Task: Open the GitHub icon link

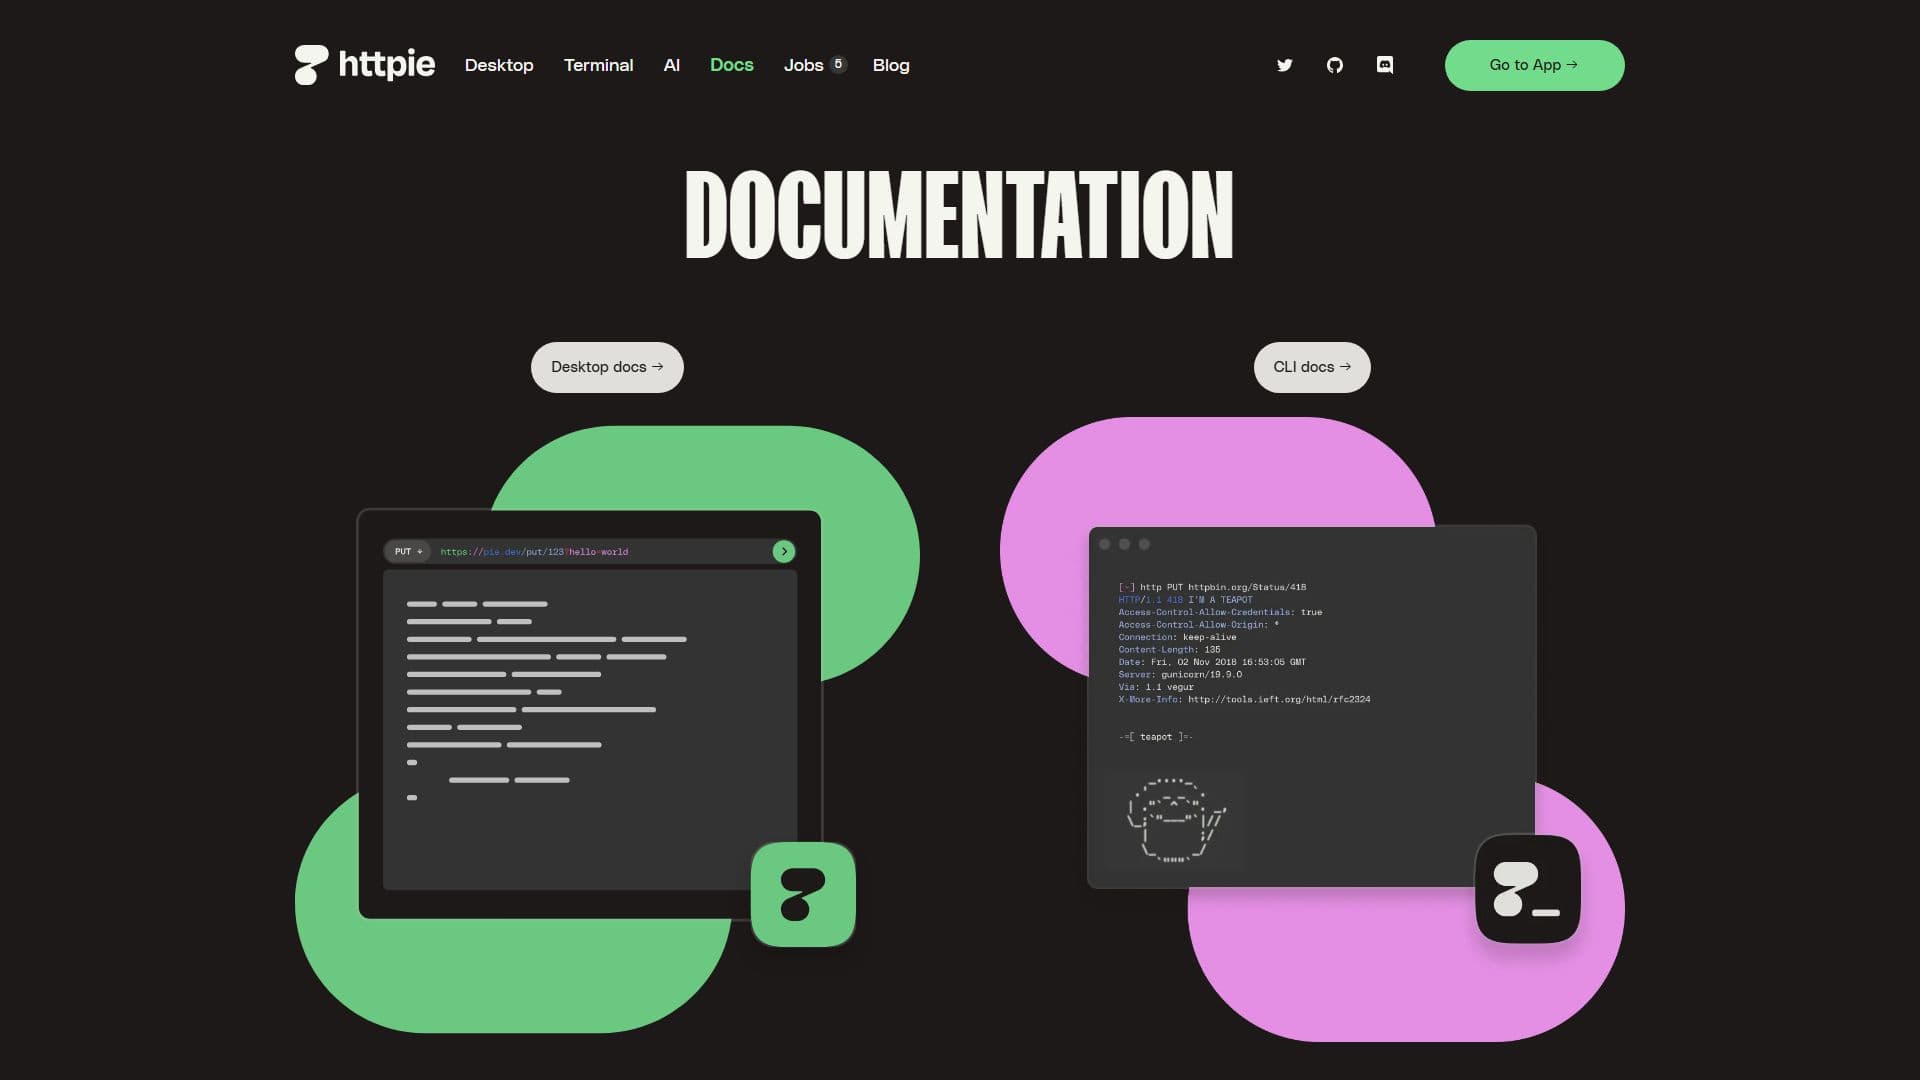Action: tap(1335, 65)
